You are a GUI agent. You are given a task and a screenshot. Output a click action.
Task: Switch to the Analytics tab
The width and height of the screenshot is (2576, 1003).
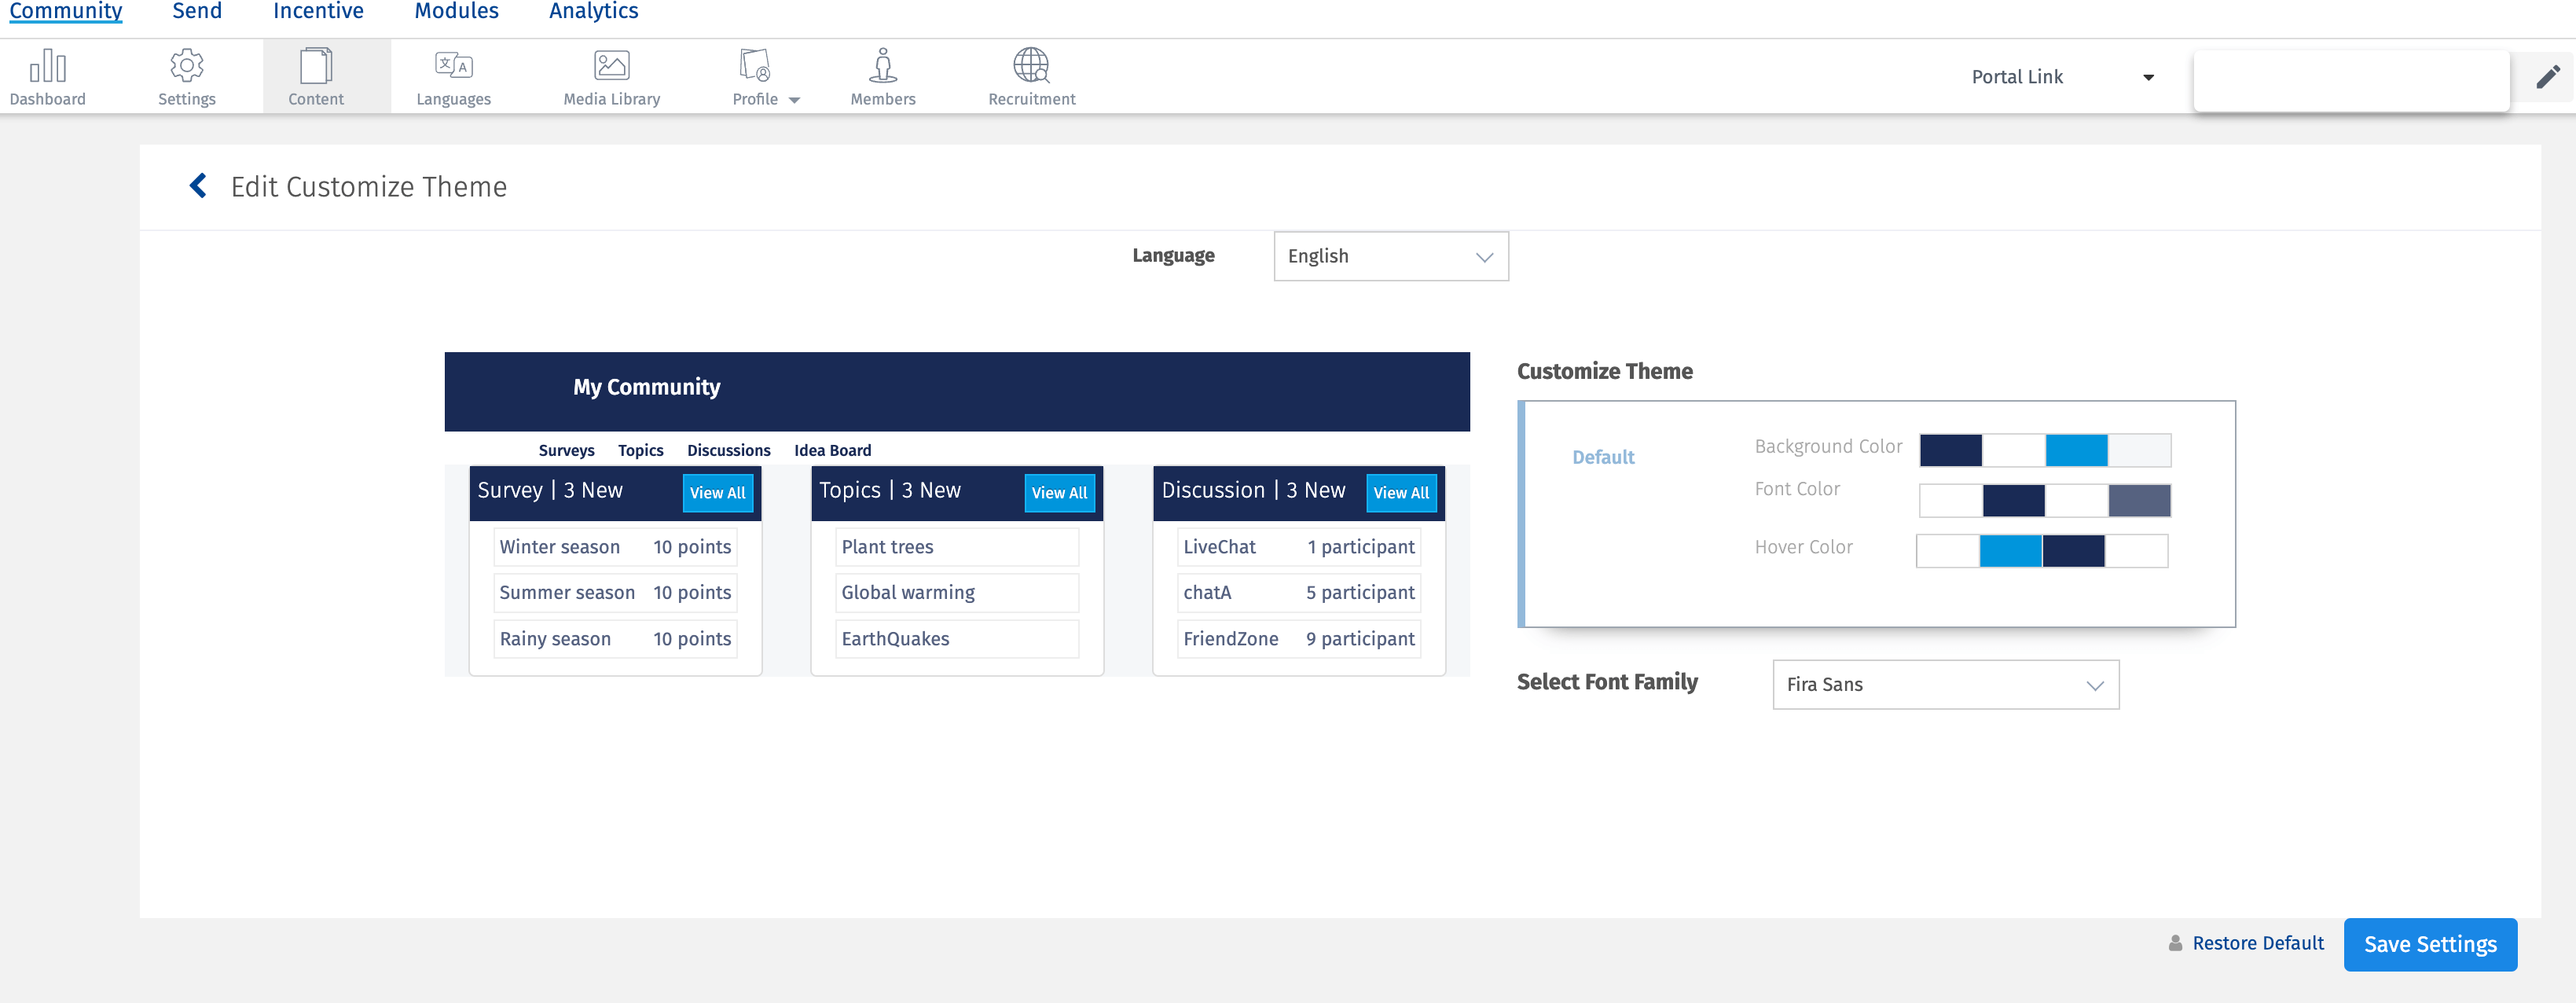coord(593,12)
